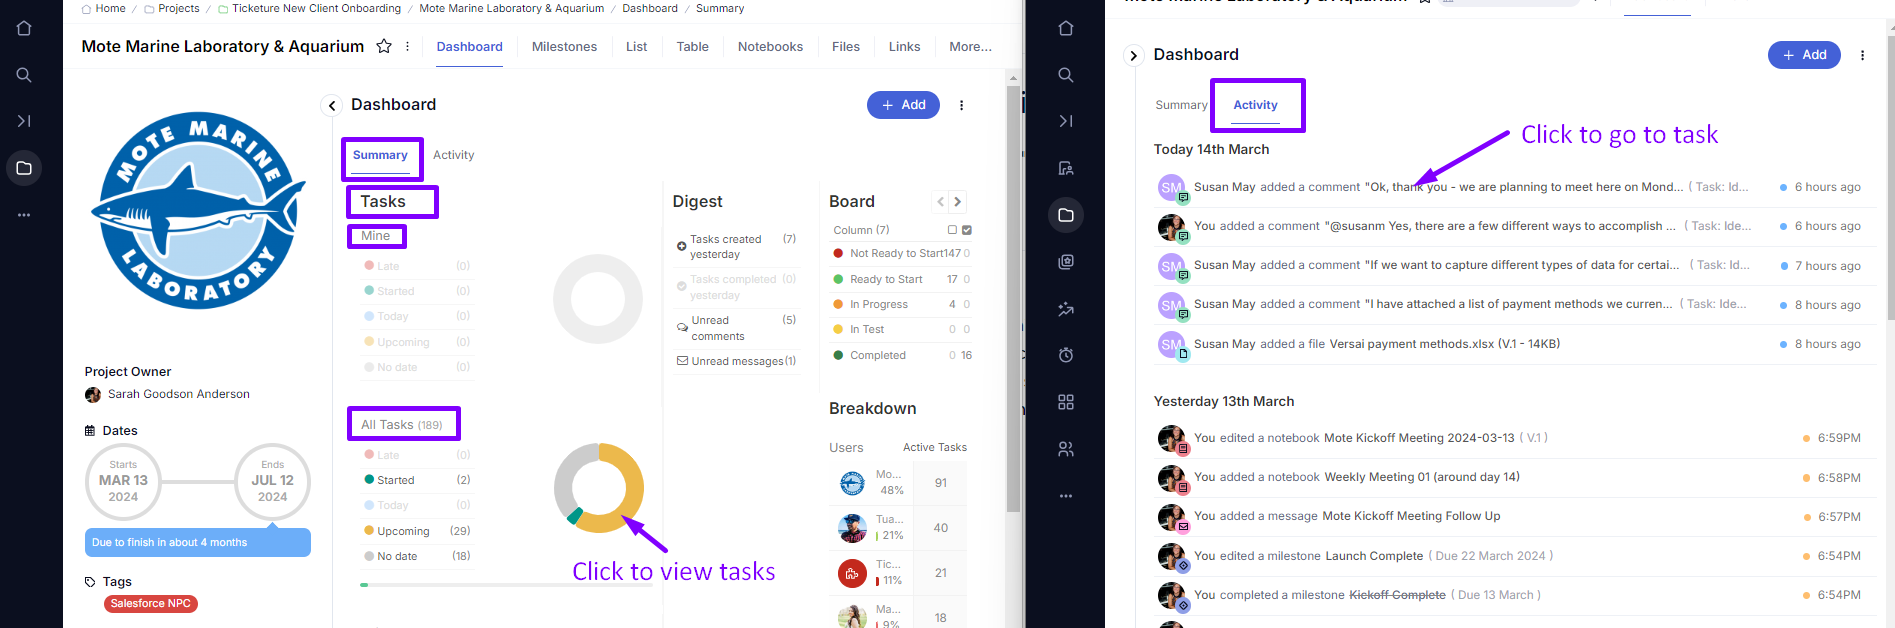Open more dots icon in right sidebar
This screenshot has width=1895, height=628.
(x=1066, y=496)
